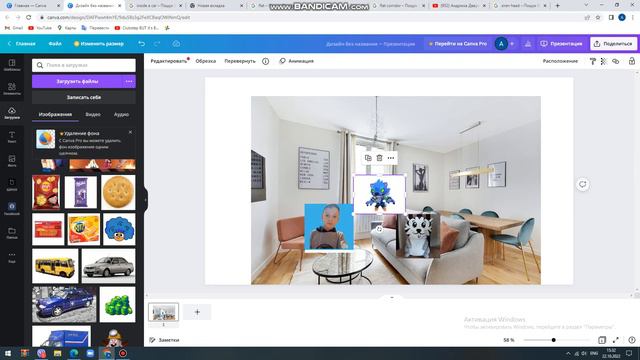
Task: Open the File menu
Action: 55,44
